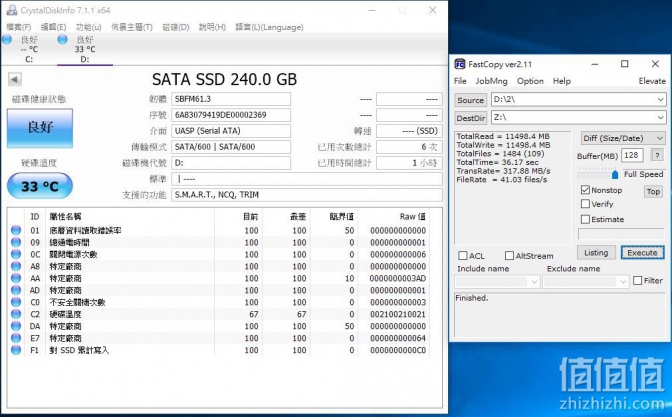Expand the Source path dropdown

click(660, 99)
